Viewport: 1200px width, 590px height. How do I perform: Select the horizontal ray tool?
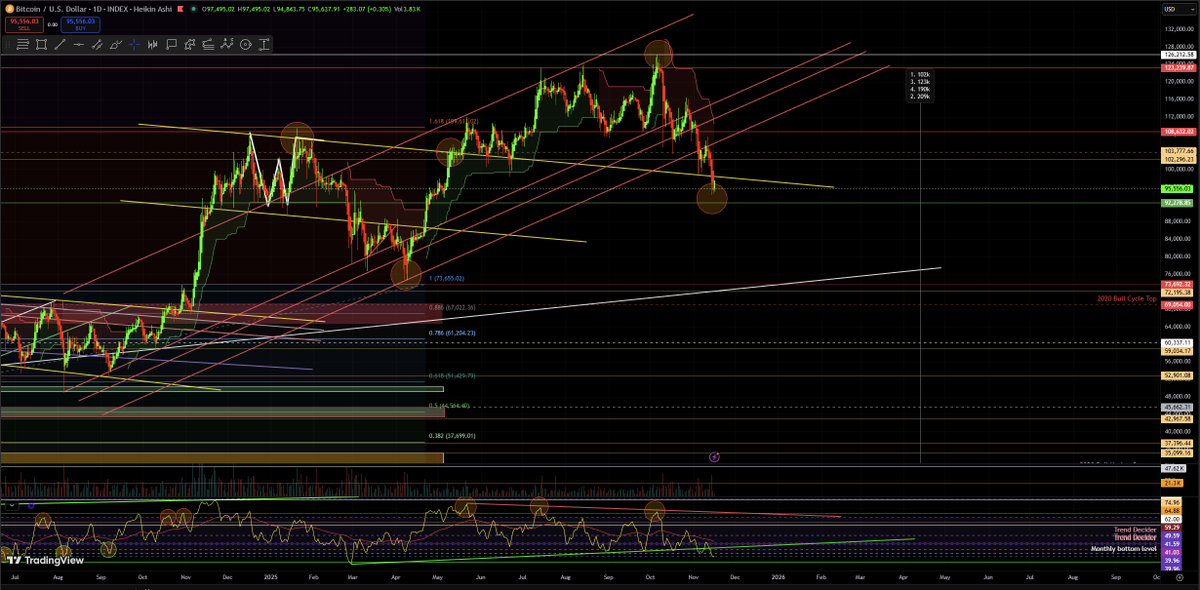pyautogui.click(x=78, y=45)
